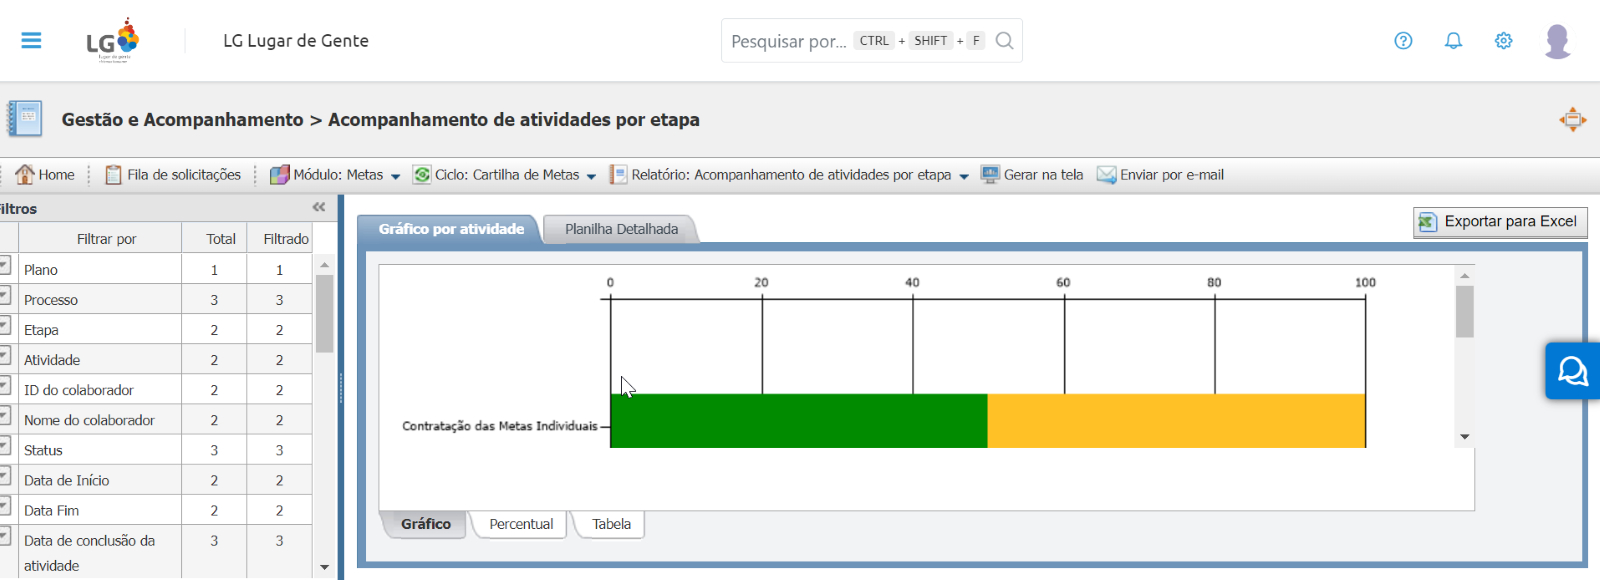Expand the Nome do colaborador filter arrow
The height and width of the screenshot is (580, 1600).
pyautogui.click(x=4, y=416)
